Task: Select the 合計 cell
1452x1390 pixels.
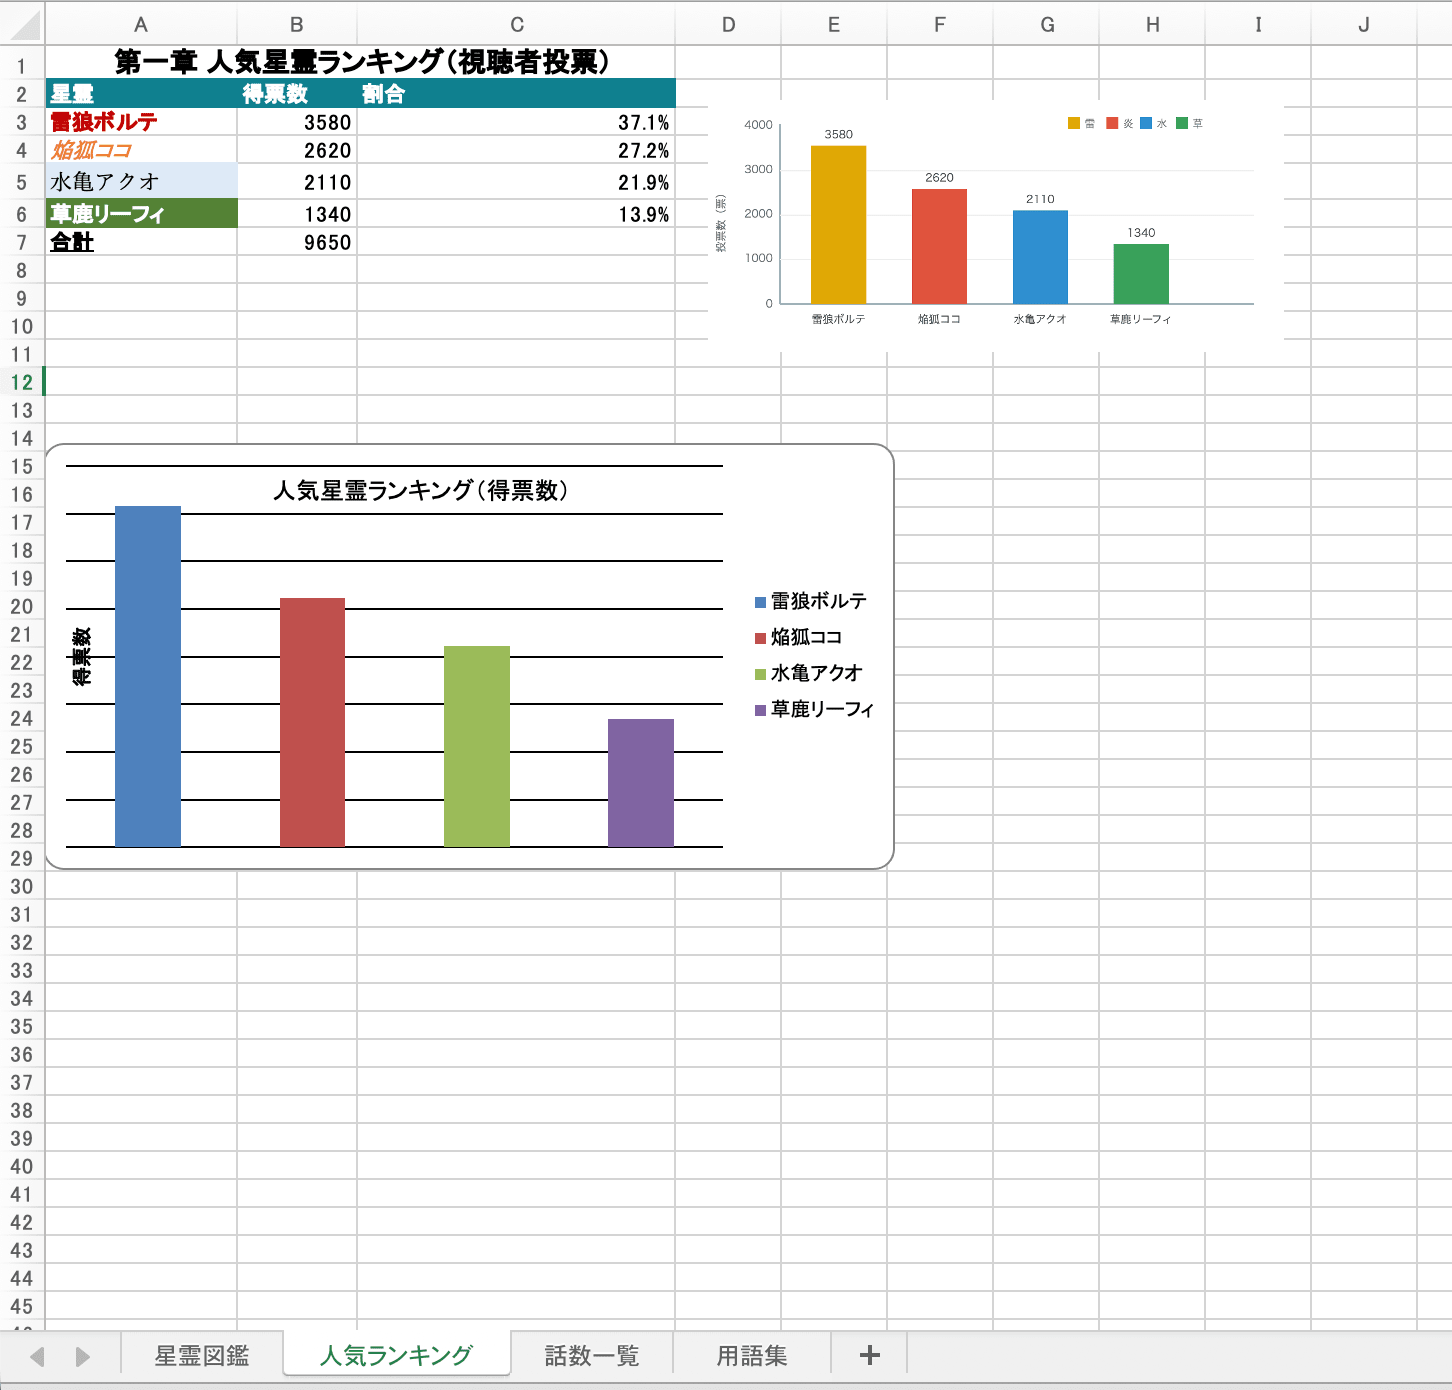Action: click(x=141, y=242)
